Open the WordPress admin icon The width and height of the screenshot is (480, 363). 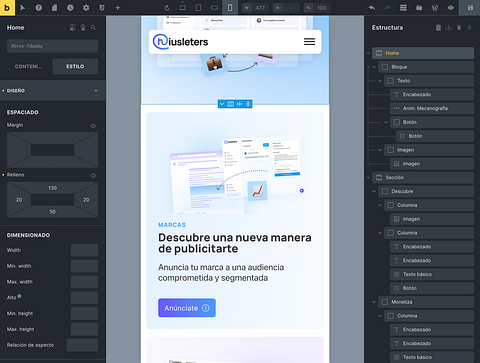(435, 7)
